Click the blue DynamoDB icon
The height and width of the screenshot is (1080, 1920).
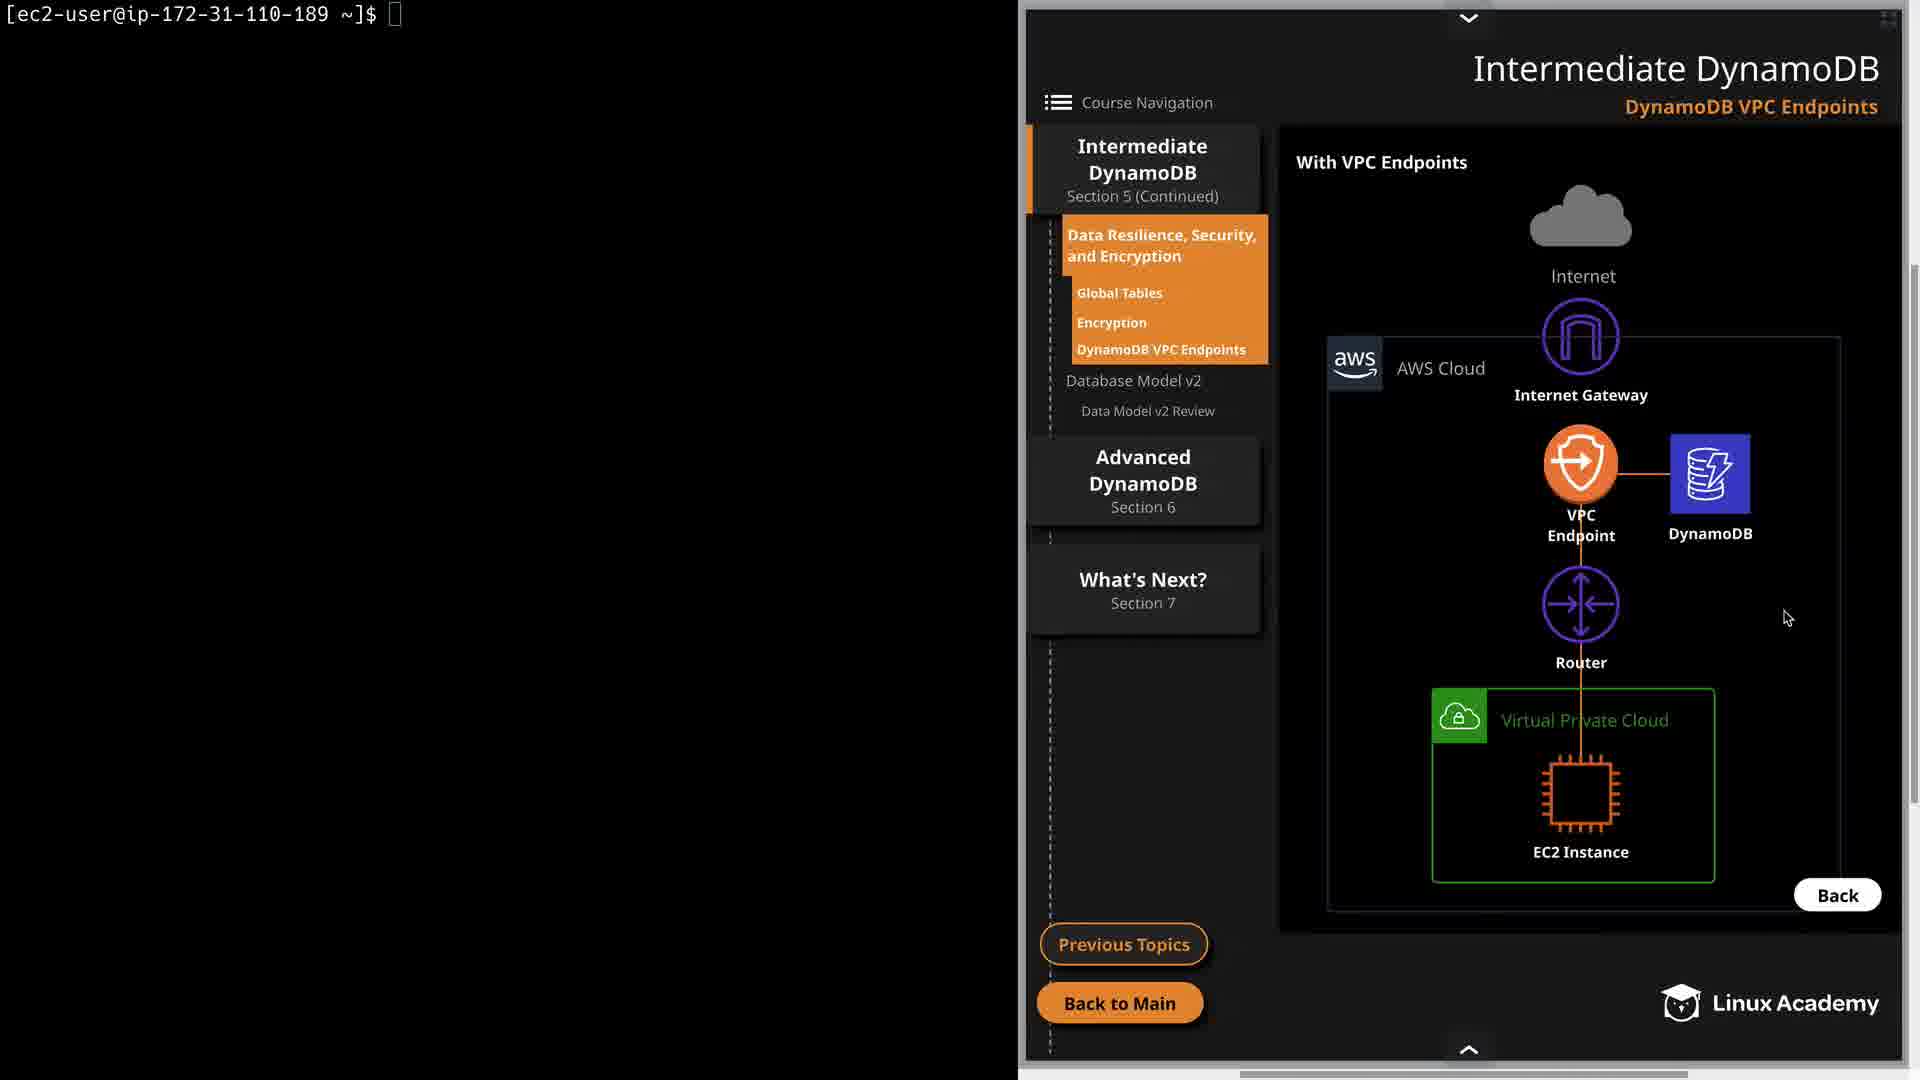(x=1709, y=474)
